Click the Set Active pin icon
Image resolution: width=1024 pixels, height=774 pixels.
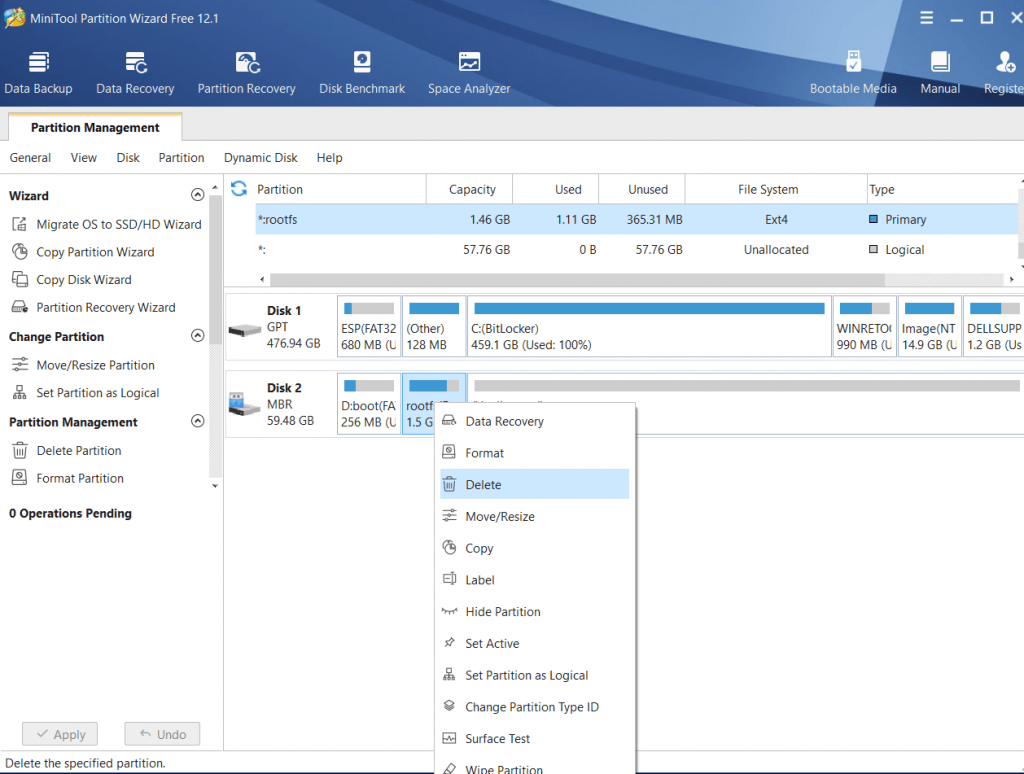(x=449, y=643)
